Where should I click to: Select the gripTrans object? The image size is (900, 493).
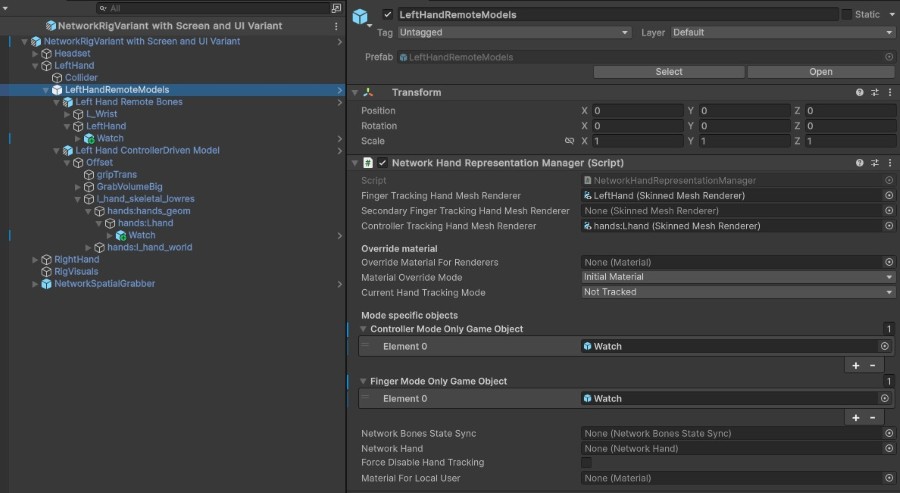tap(117, 174)
